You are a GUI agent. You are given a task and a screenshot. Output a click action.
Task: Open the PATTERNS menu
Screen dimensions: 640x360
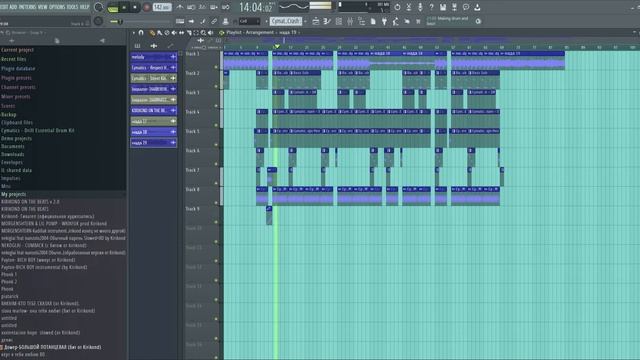pyautogui.click(x=27, y=7)
